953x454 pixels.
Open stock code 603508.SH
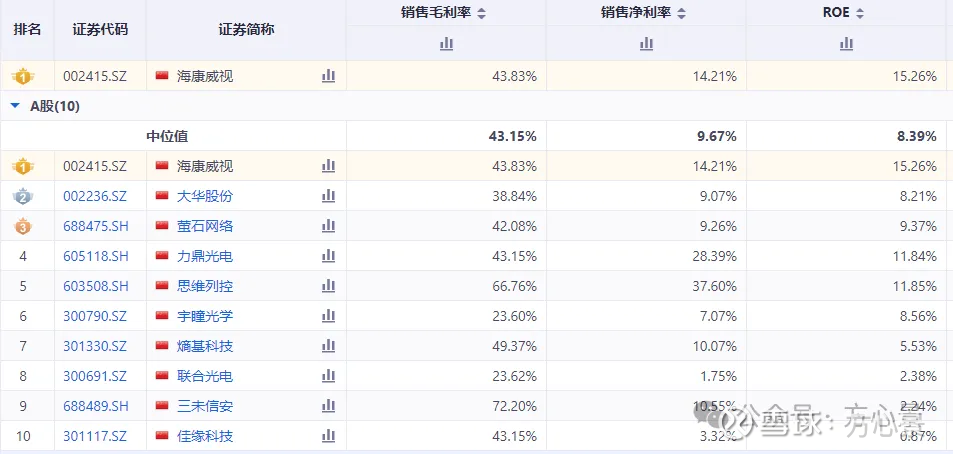(x=96, y=286)
